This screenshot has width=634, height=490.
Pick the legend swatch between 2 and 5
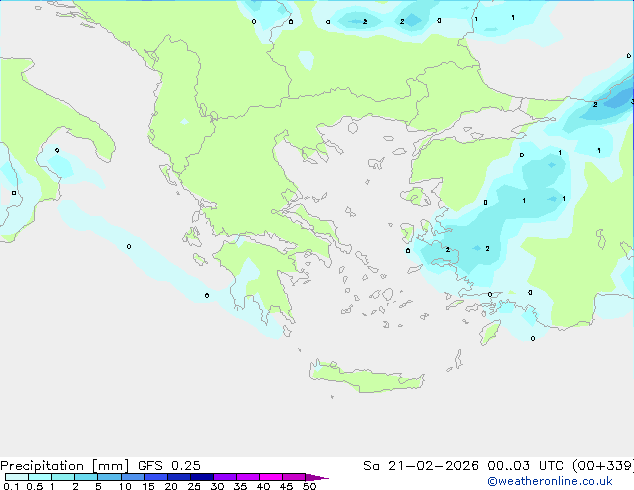pos(86,477)
